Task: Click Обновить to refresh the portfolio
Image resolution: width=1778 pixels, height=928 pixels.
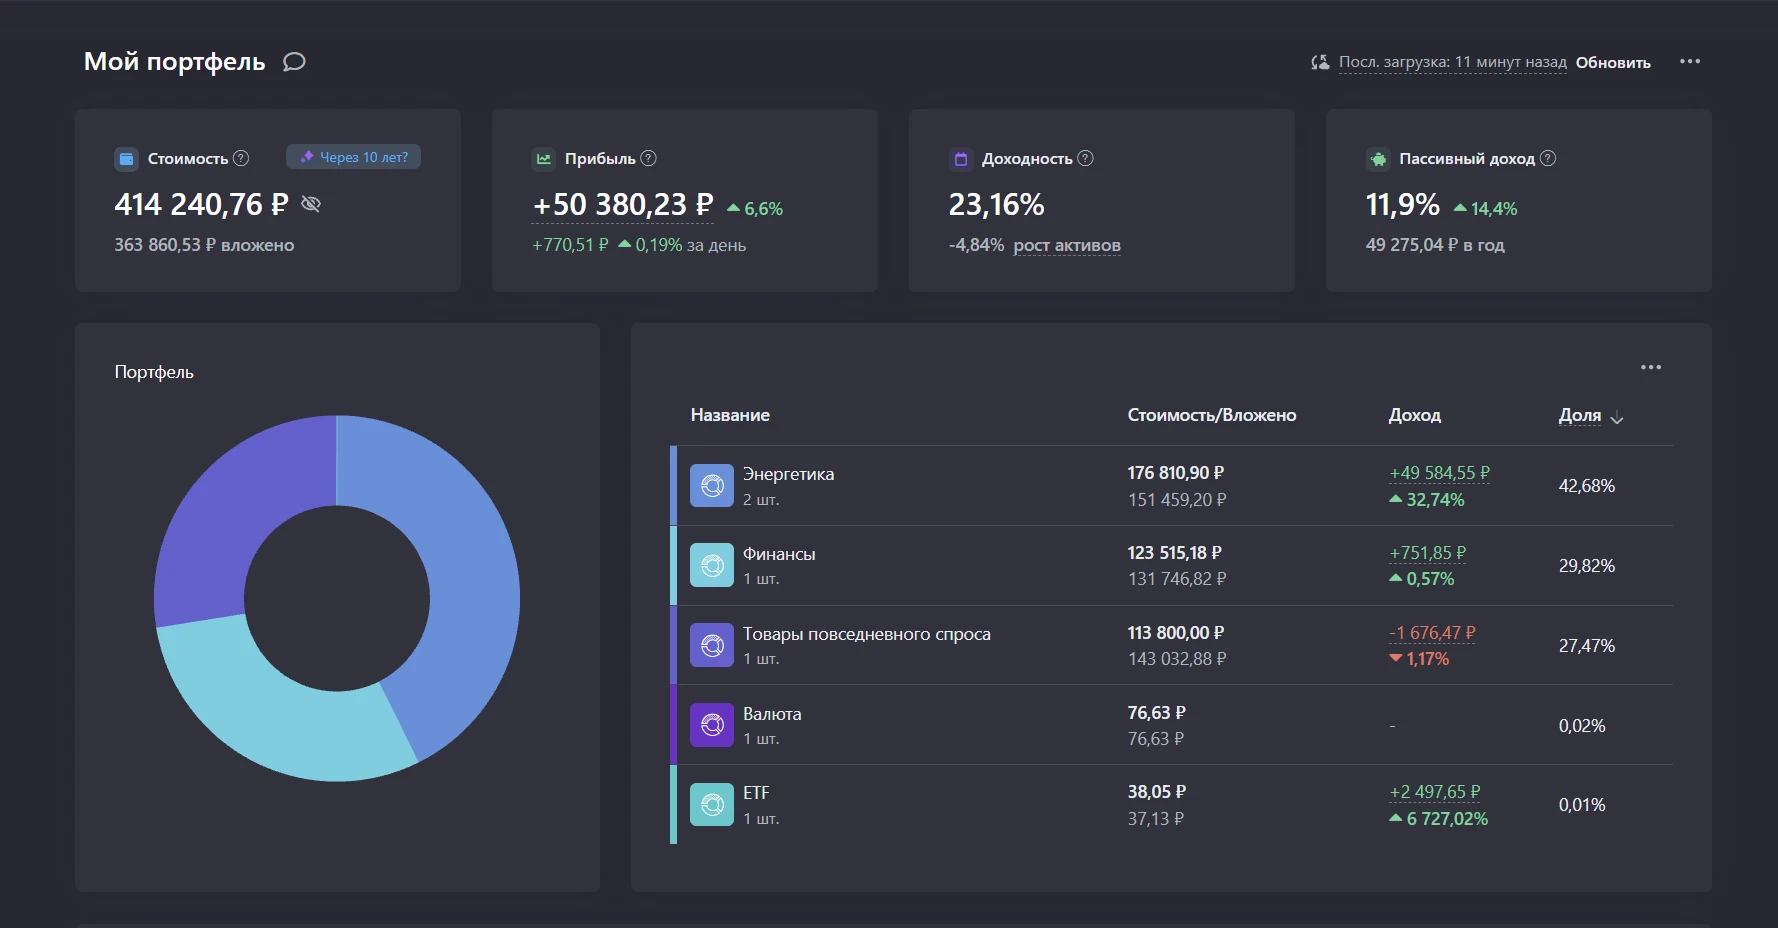Action: [1613, 62]
